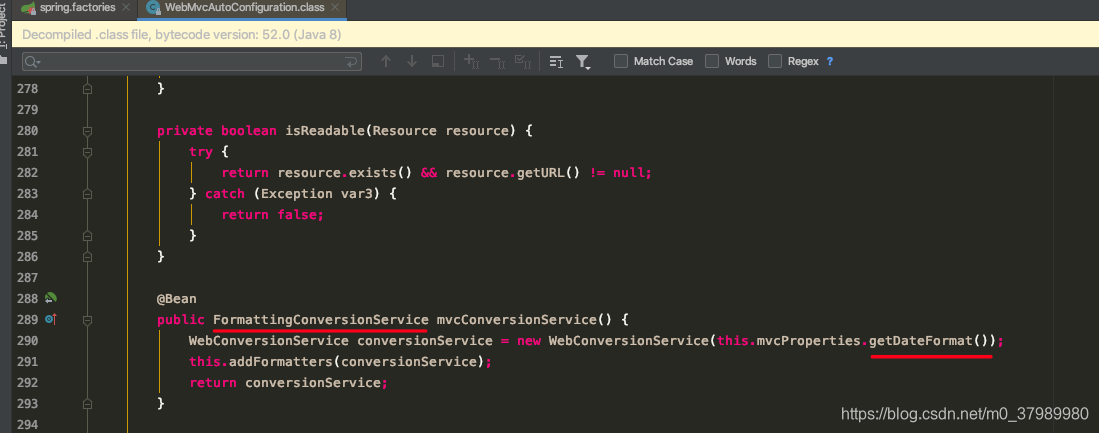
Task: Open the search filter funnel dropdown
Action: coord(582,62)
